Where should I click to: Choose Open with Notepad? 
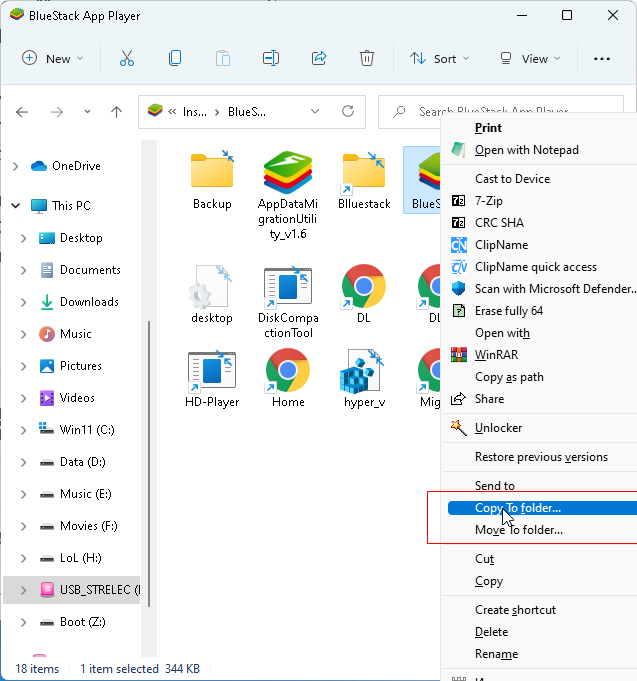(526, 150)
